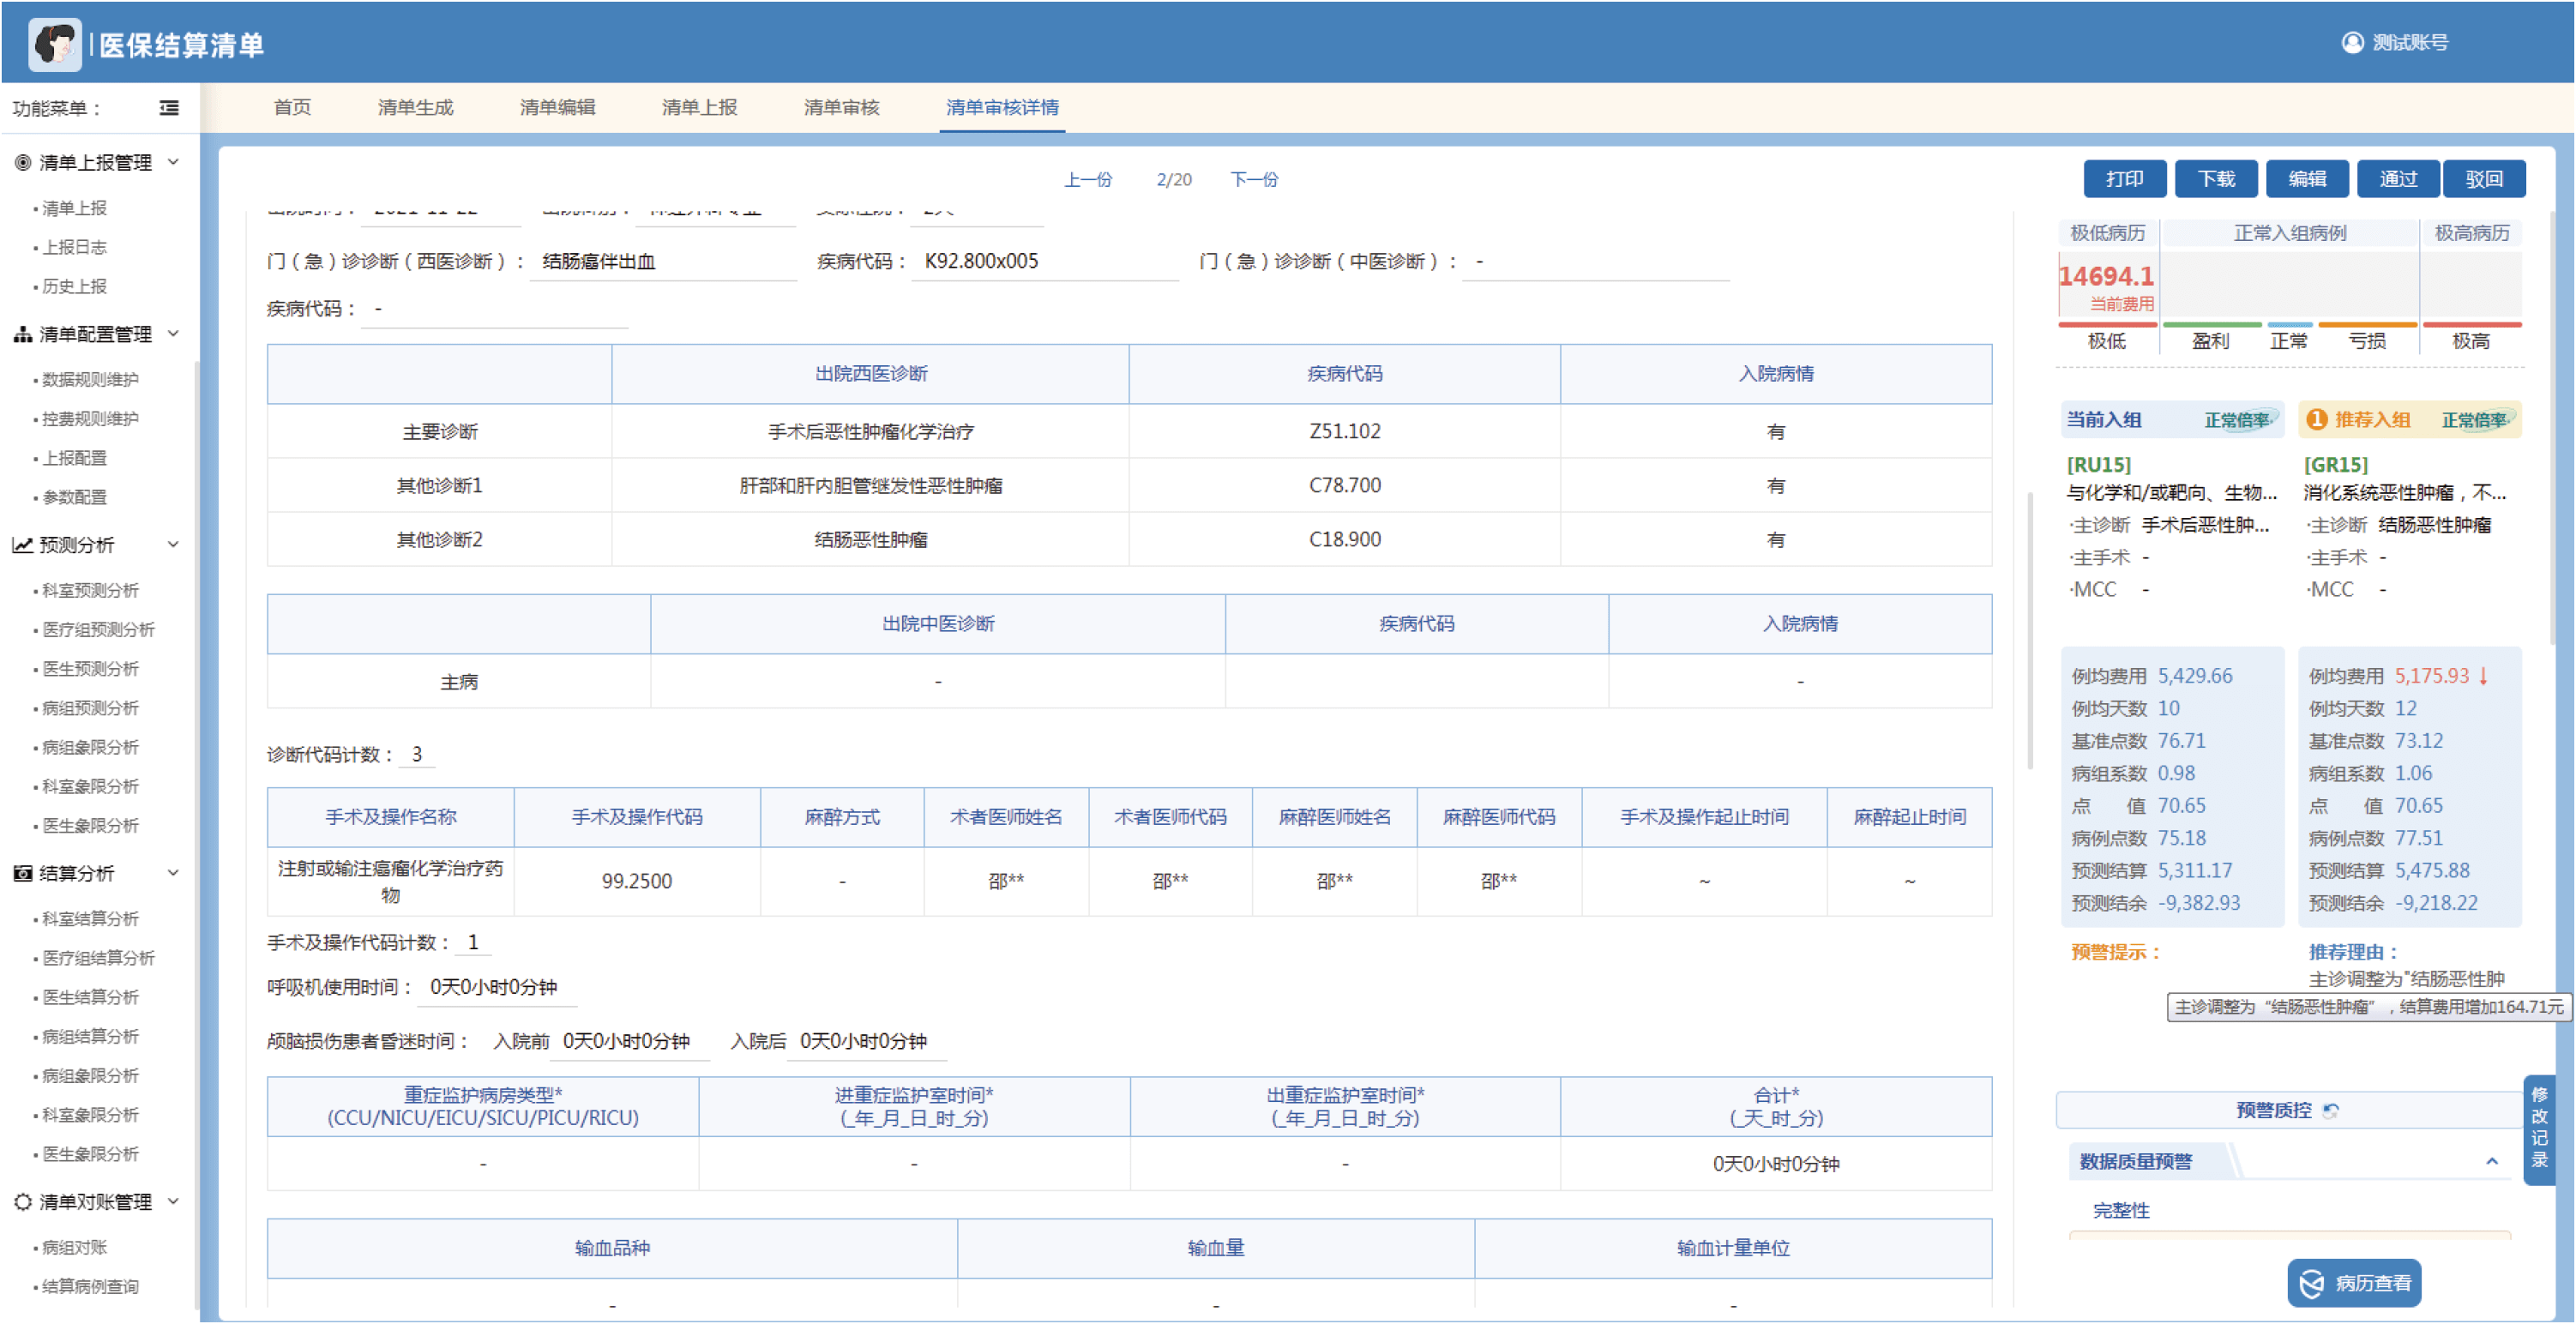2576x1324 pixels.
Task: Switch to the 清单编辑 tab
Action: coord(557,107)
